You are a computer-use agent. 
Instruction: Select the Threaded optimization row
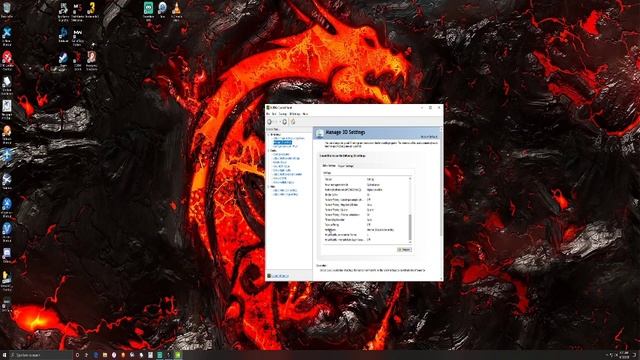pyautogui.click(x=366, y=220)
